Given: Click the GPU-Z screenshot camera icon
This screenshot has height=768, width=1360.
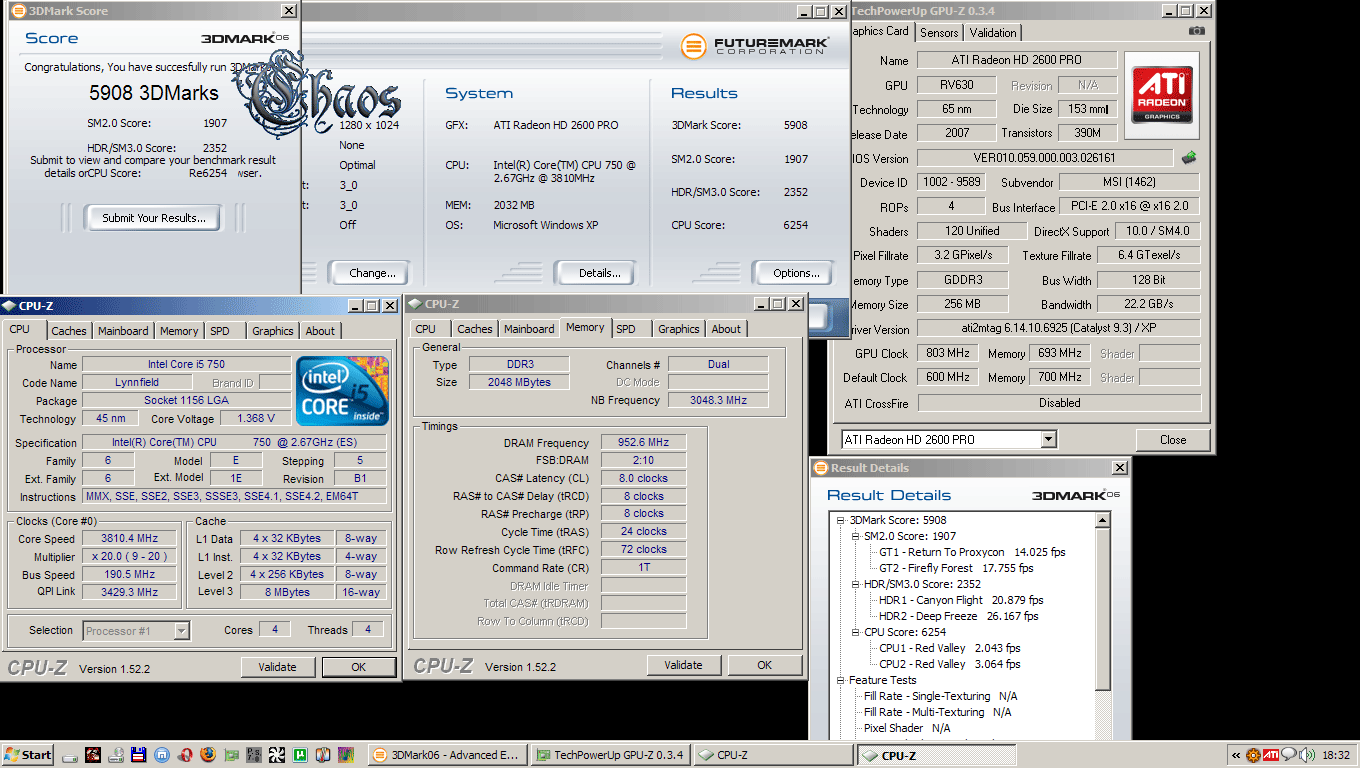Looking at the screenshot, I should pos(1196,31).
